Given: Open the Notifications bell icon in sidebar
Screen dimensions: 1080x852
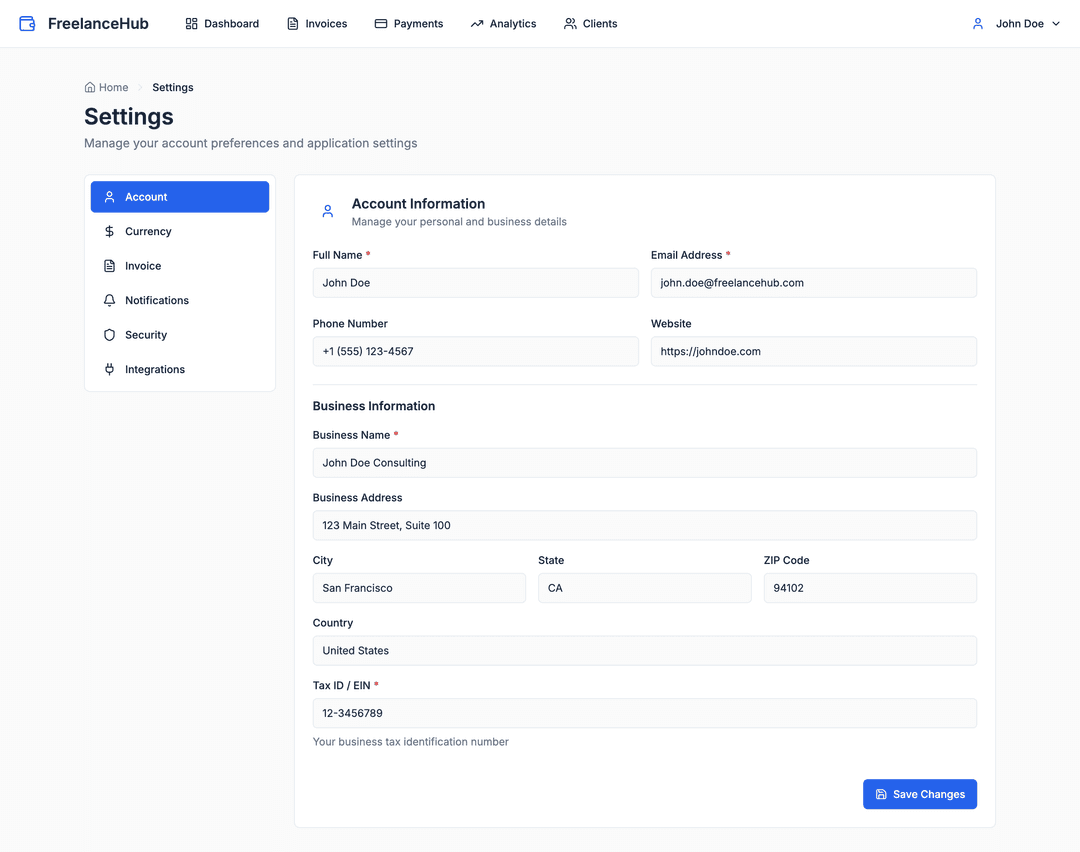Looking at the screenshot, I should tap(109, 300).
